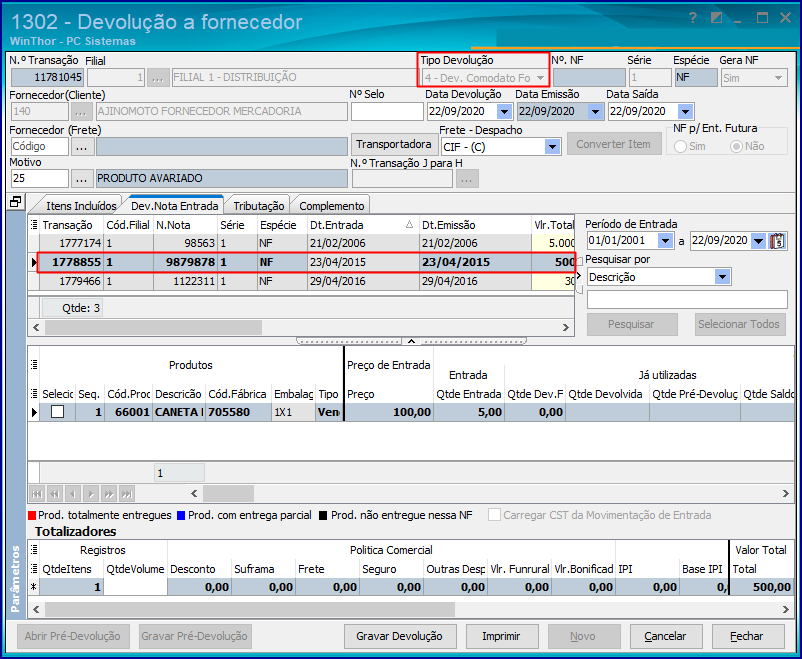Viewport: 802px width, 659px height.
Task: Open the invoice grid column chooser icon
Action: (33, 225)
